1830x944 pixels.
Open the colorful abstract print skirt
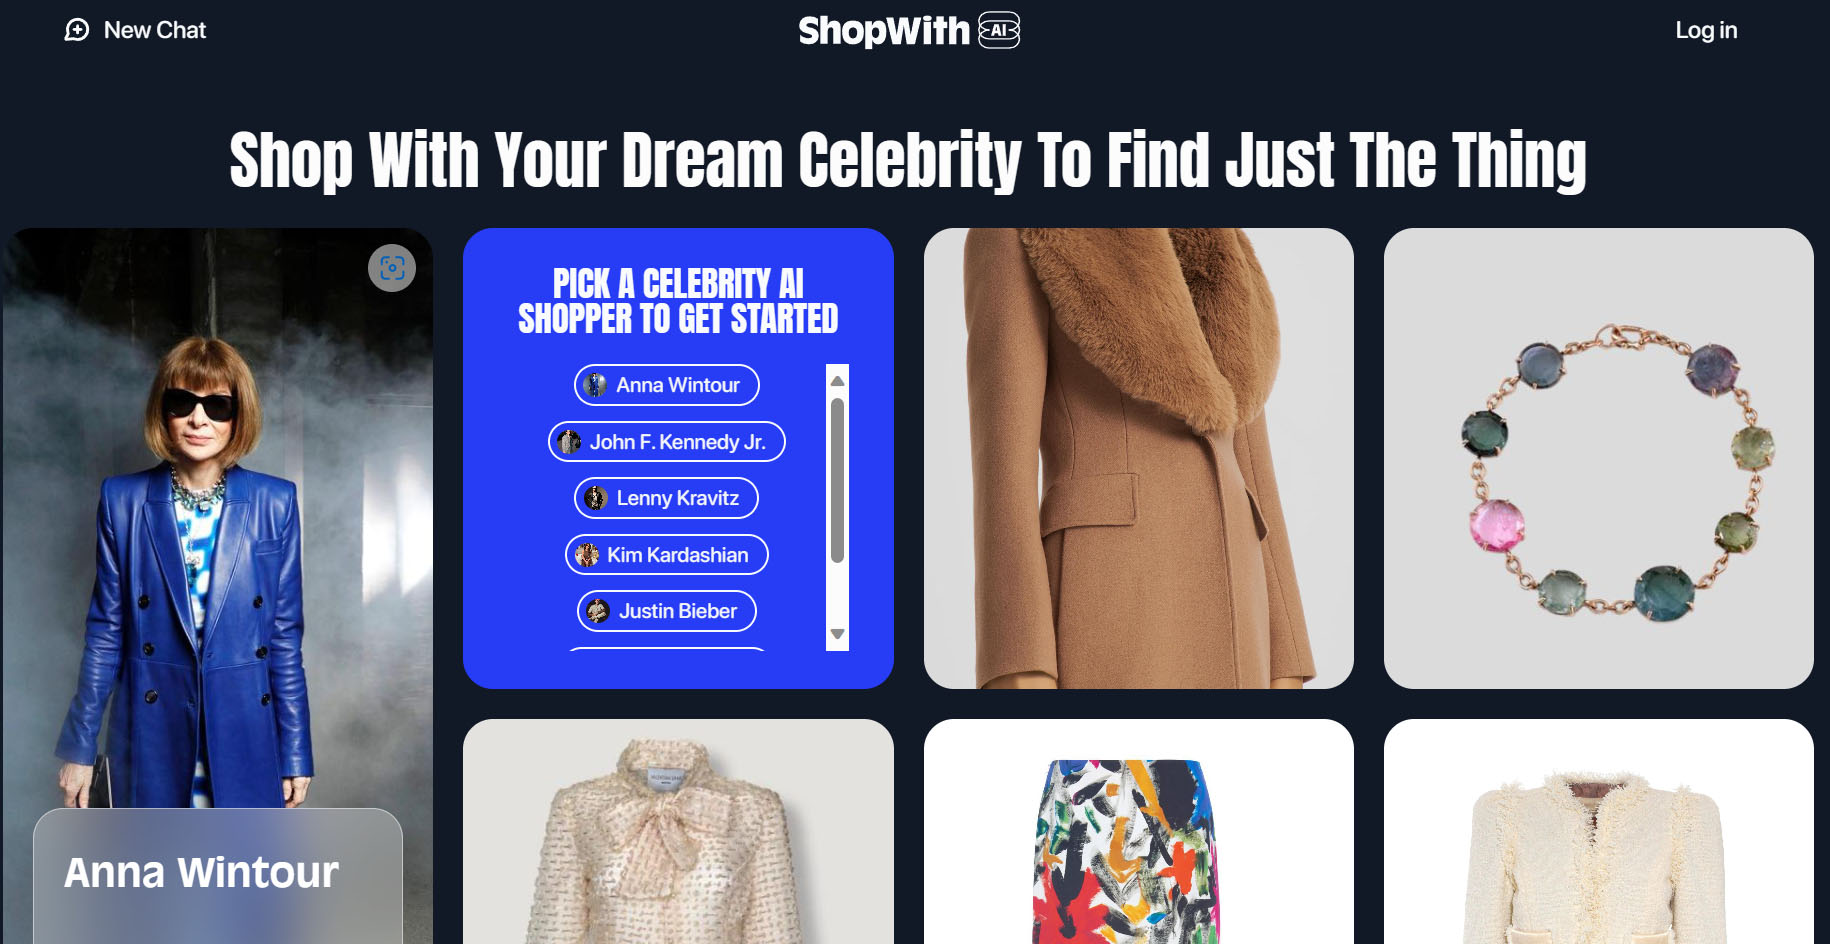click(1139, 832)
